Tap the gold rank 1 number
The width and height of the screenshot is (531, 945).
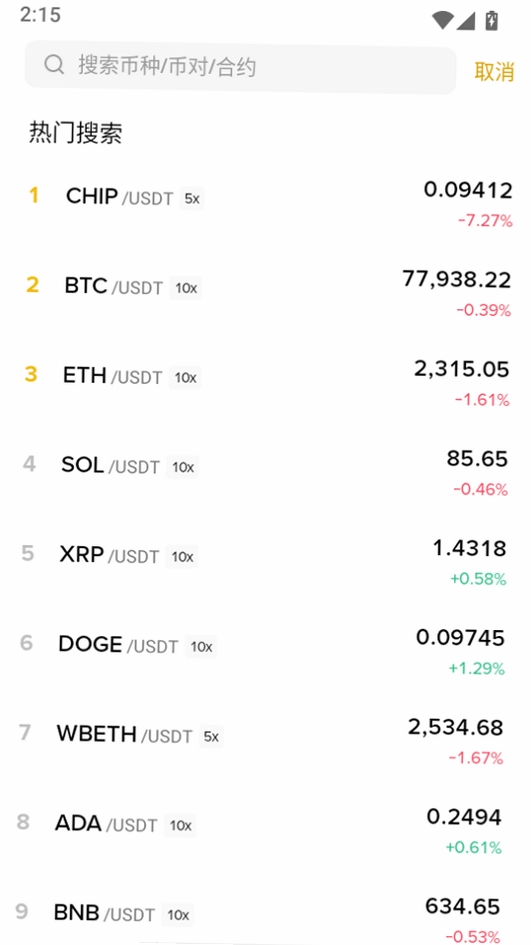pyautogui.click(x=34, y=195)
